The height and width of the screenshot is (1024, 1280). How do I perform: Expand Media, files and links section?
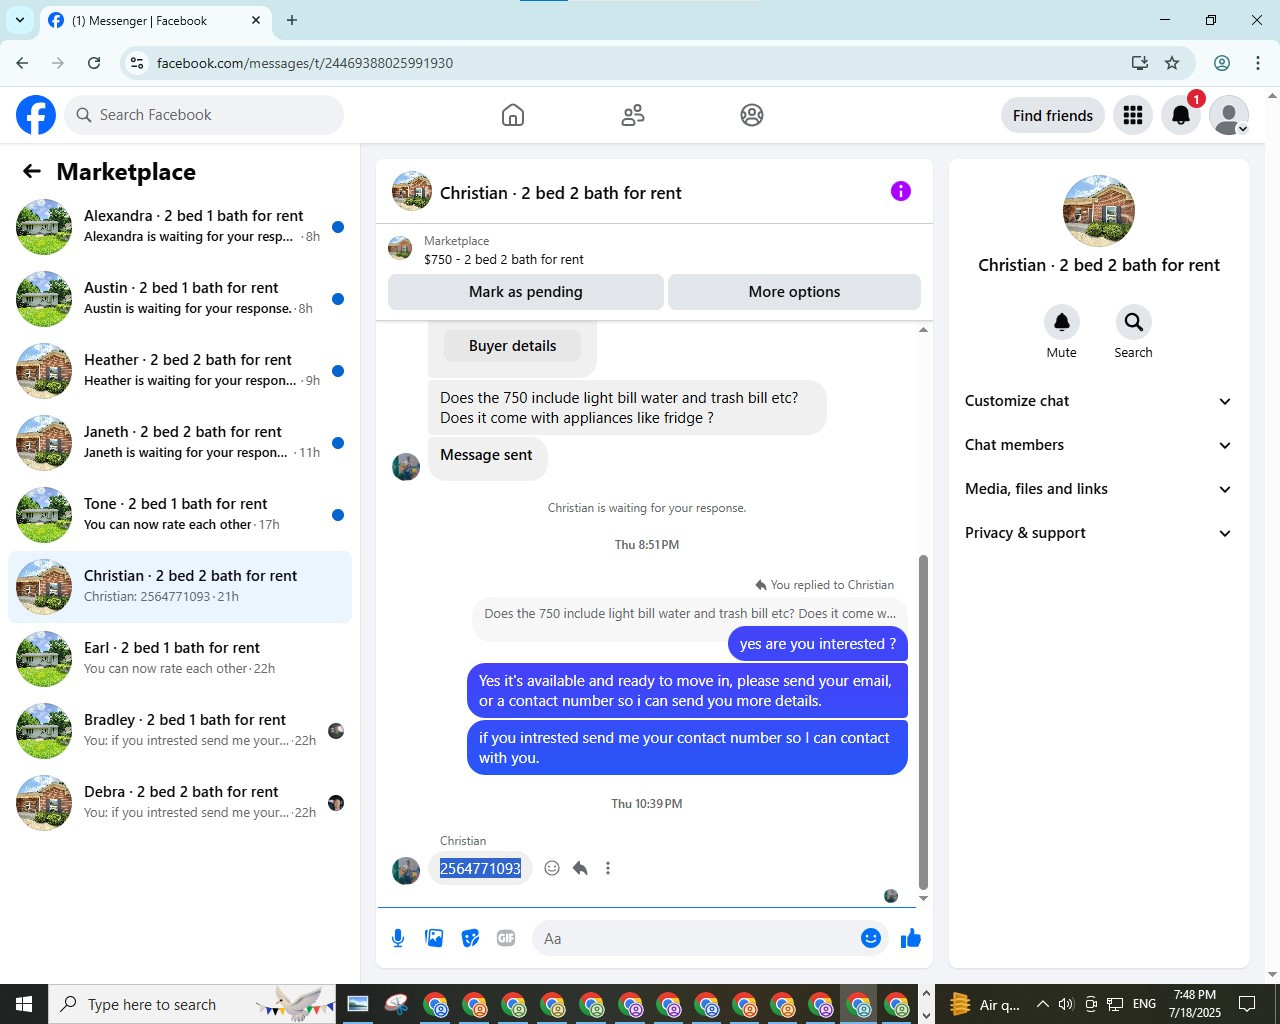pos(1098,489)
